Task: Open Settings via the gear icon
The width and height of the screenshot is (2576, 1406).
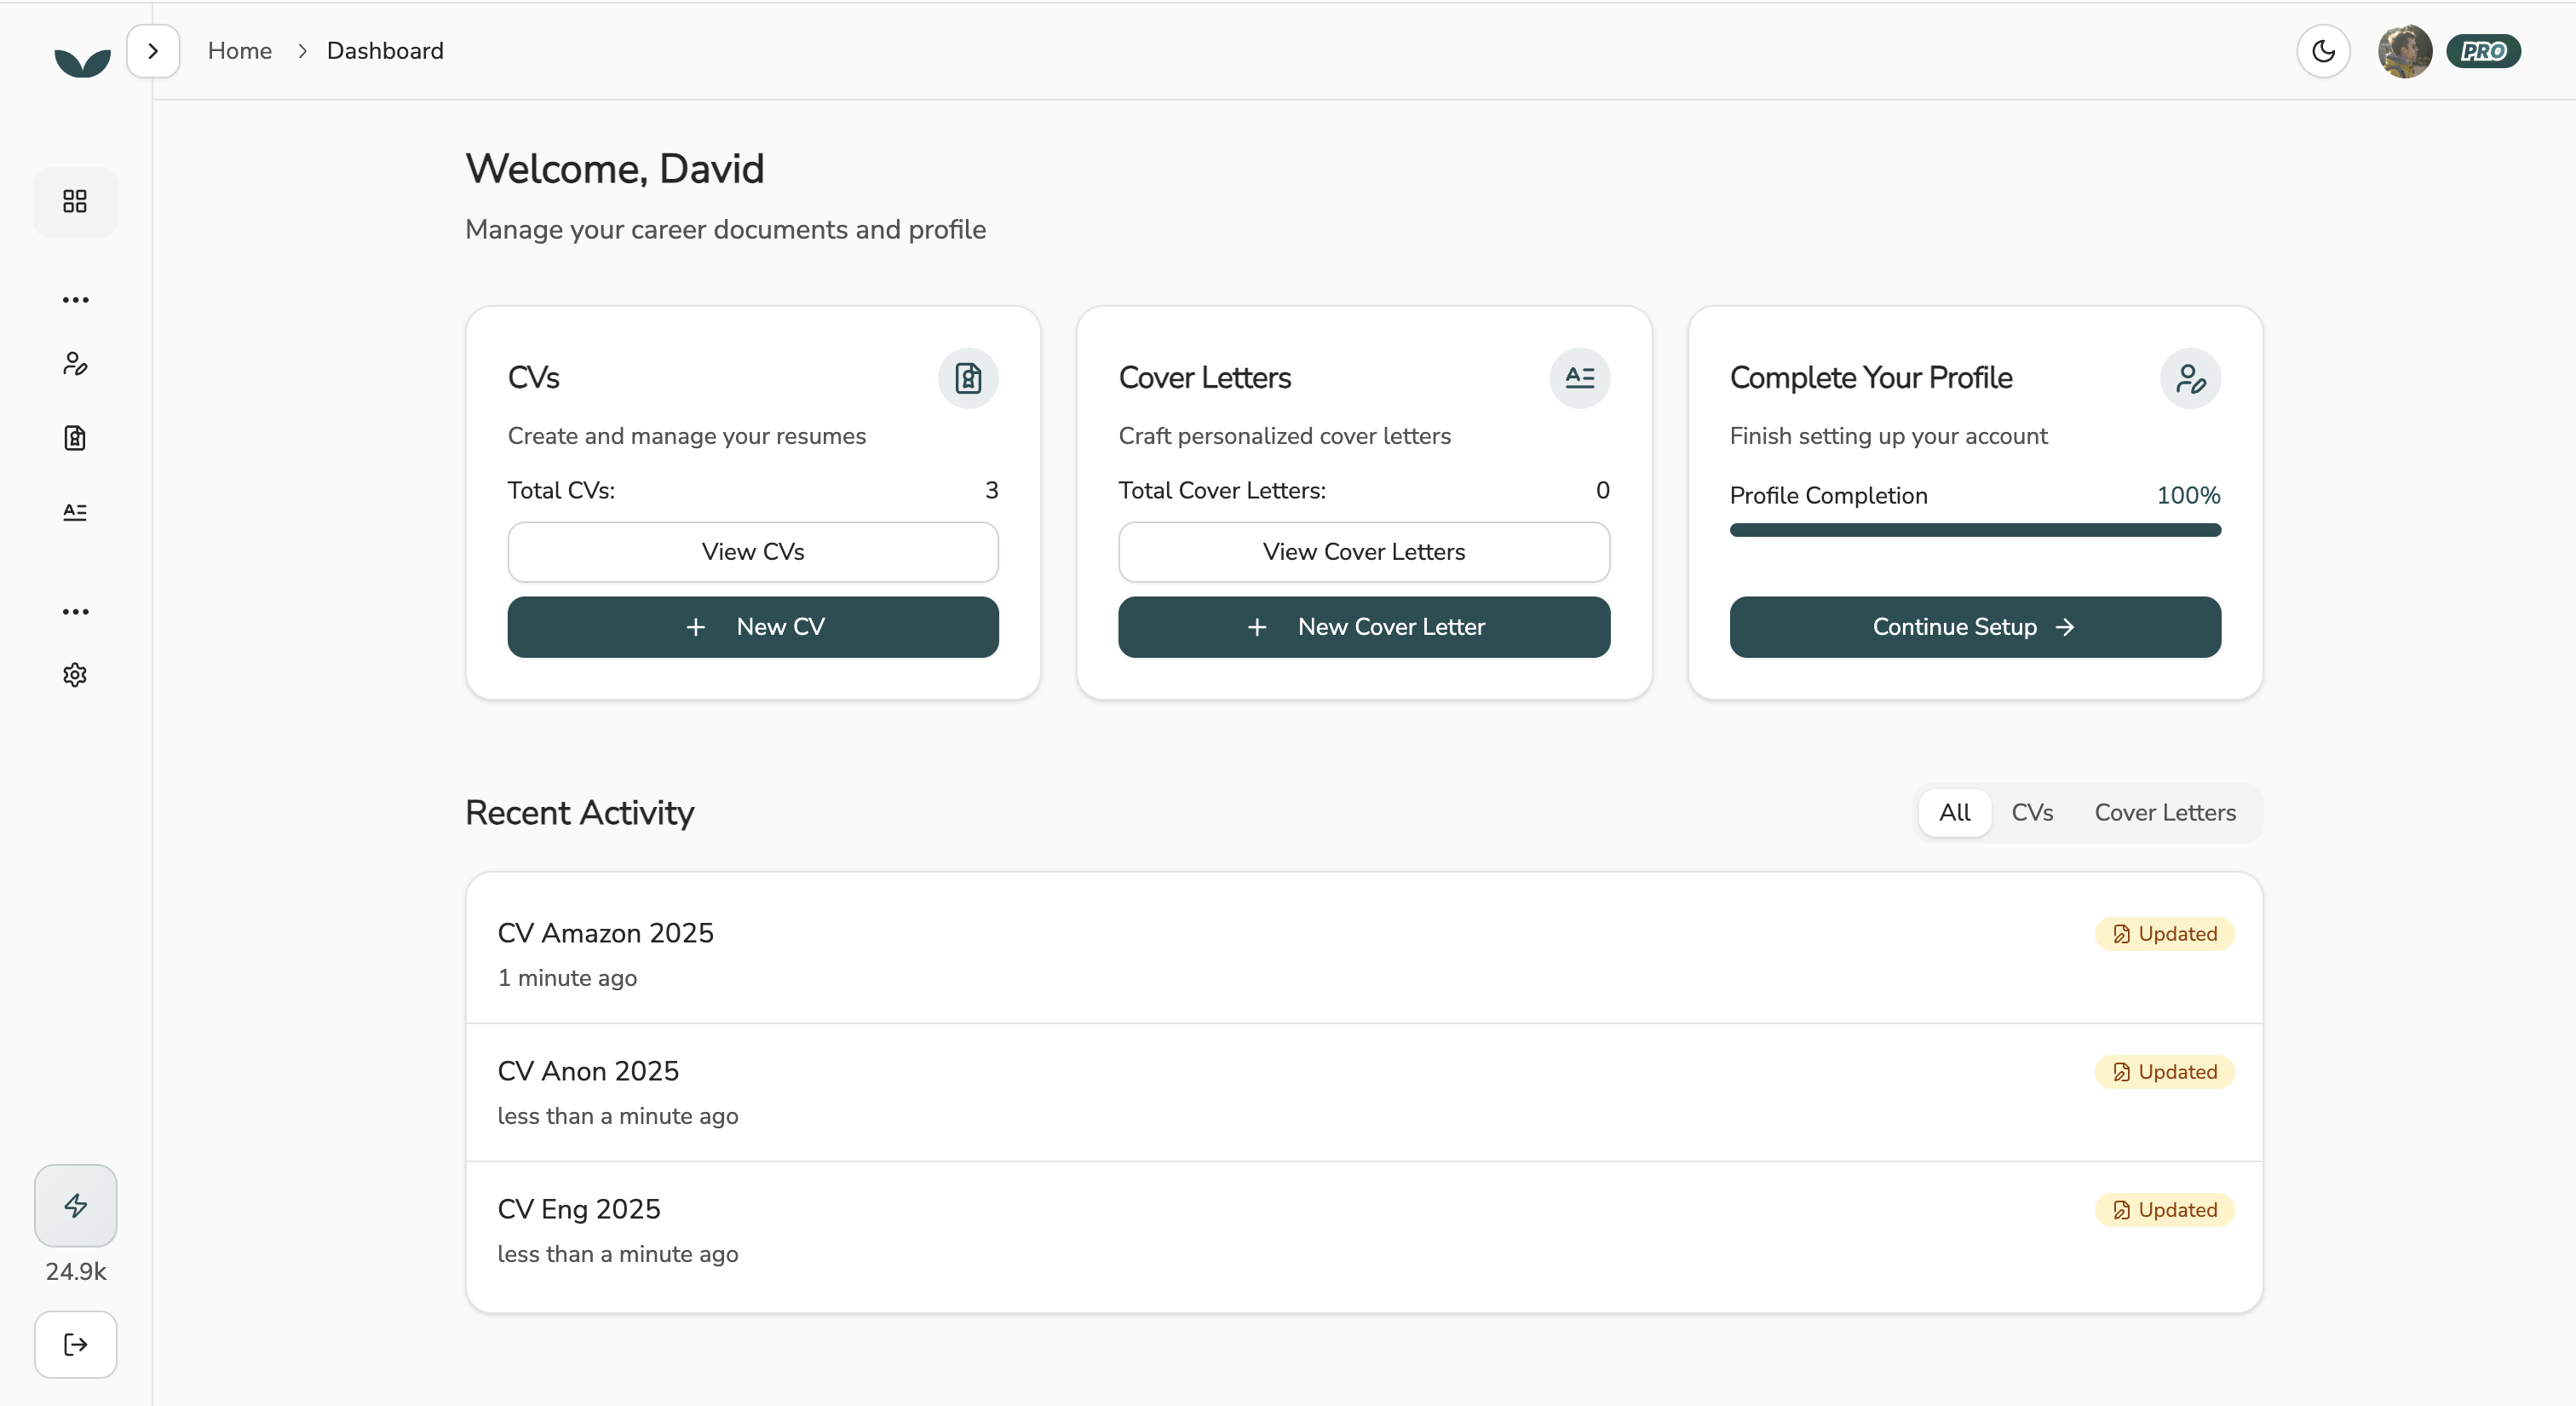Action: (x=75, y=675)
